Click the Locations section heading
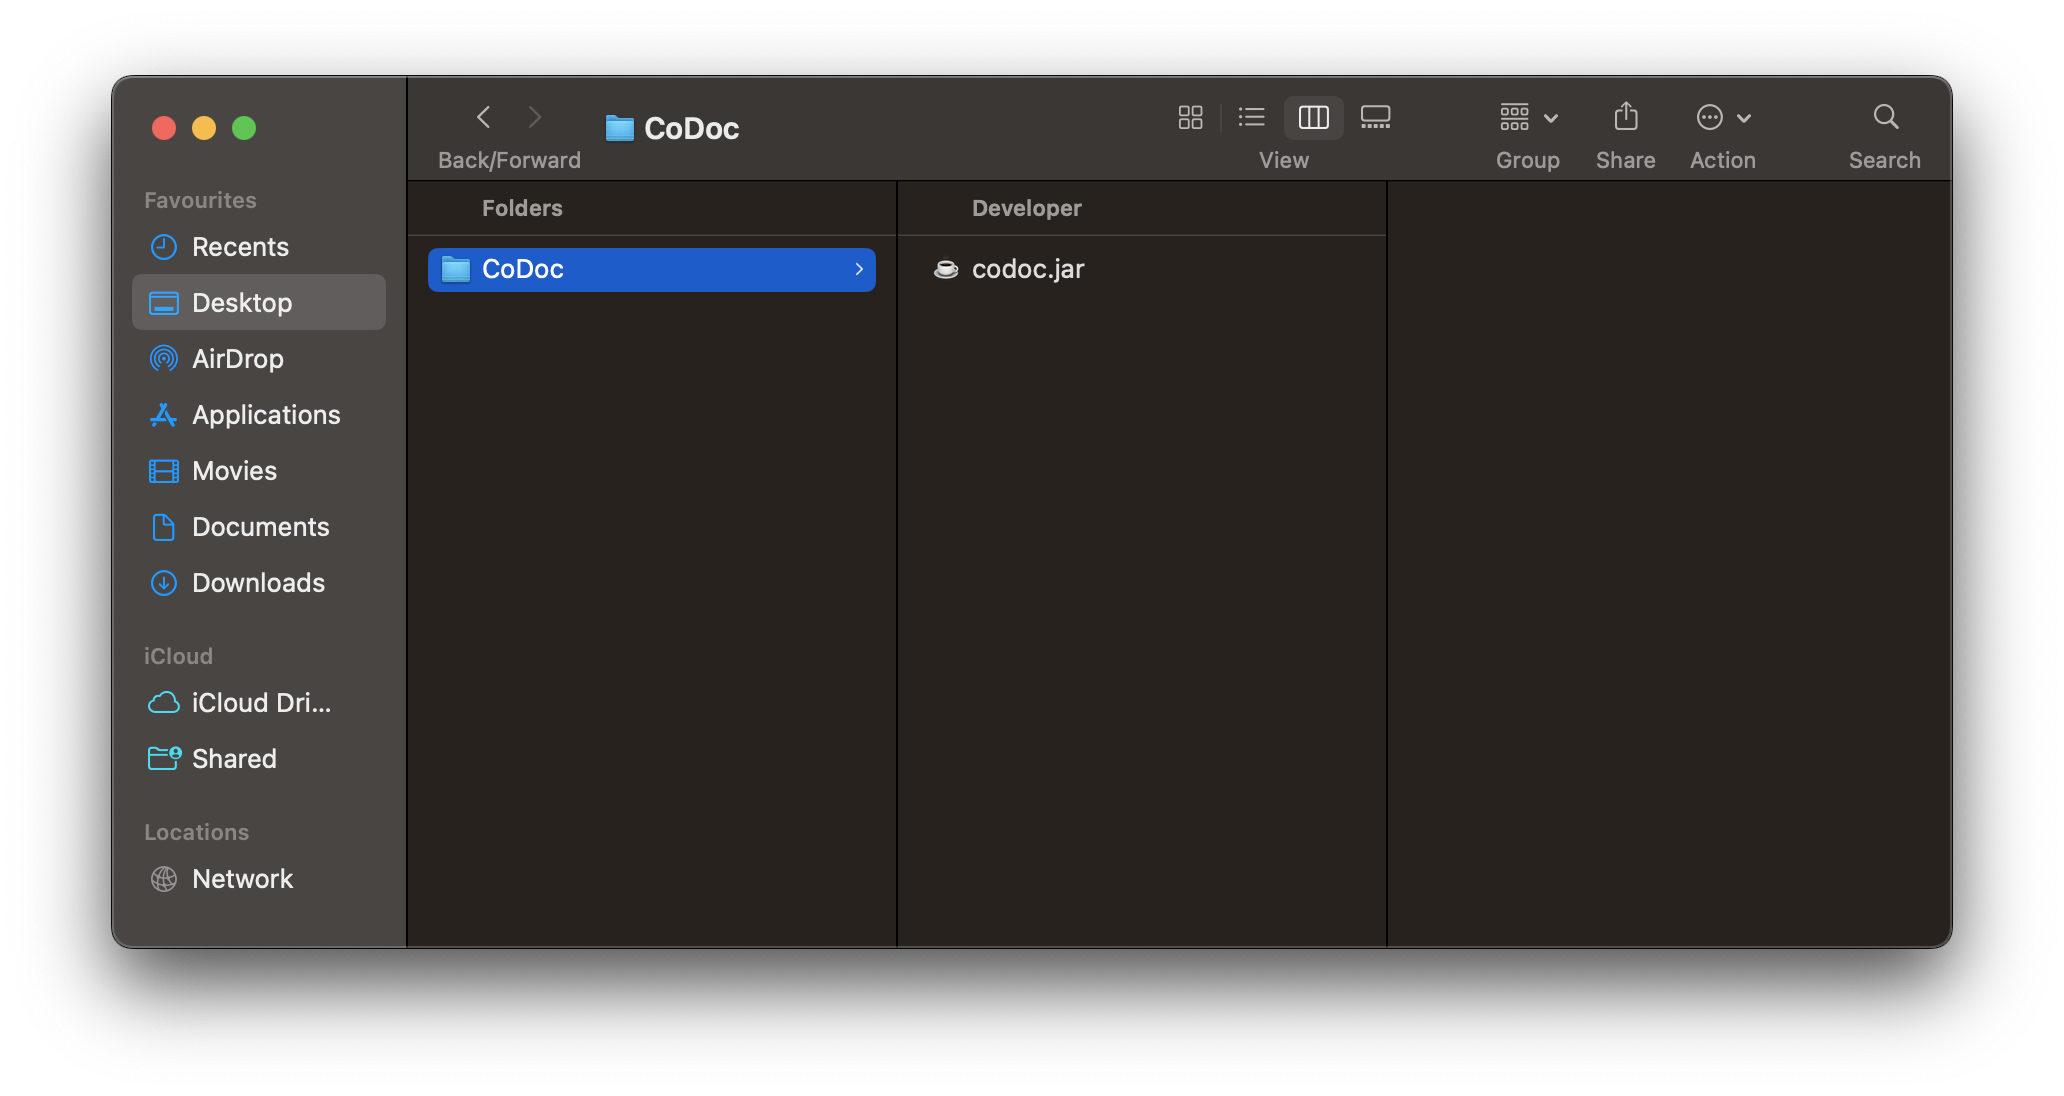Viewport: 2064px width, 1096px height. click(x=196, y=832)
